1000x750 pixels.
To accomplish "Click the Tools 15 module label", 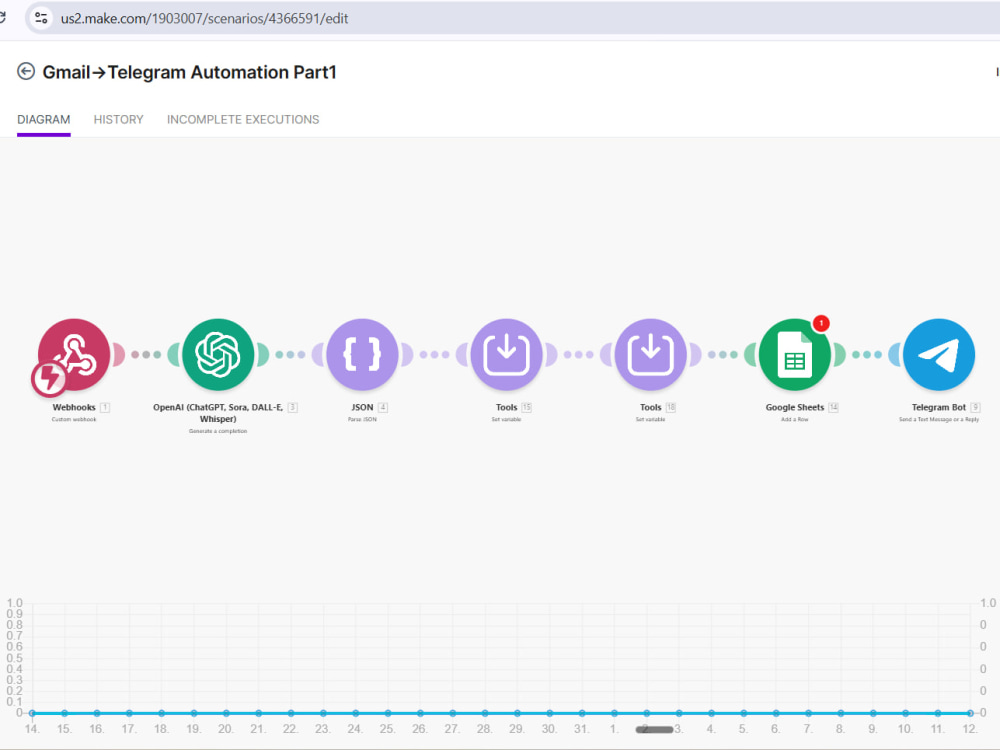I will click(506, 407).
